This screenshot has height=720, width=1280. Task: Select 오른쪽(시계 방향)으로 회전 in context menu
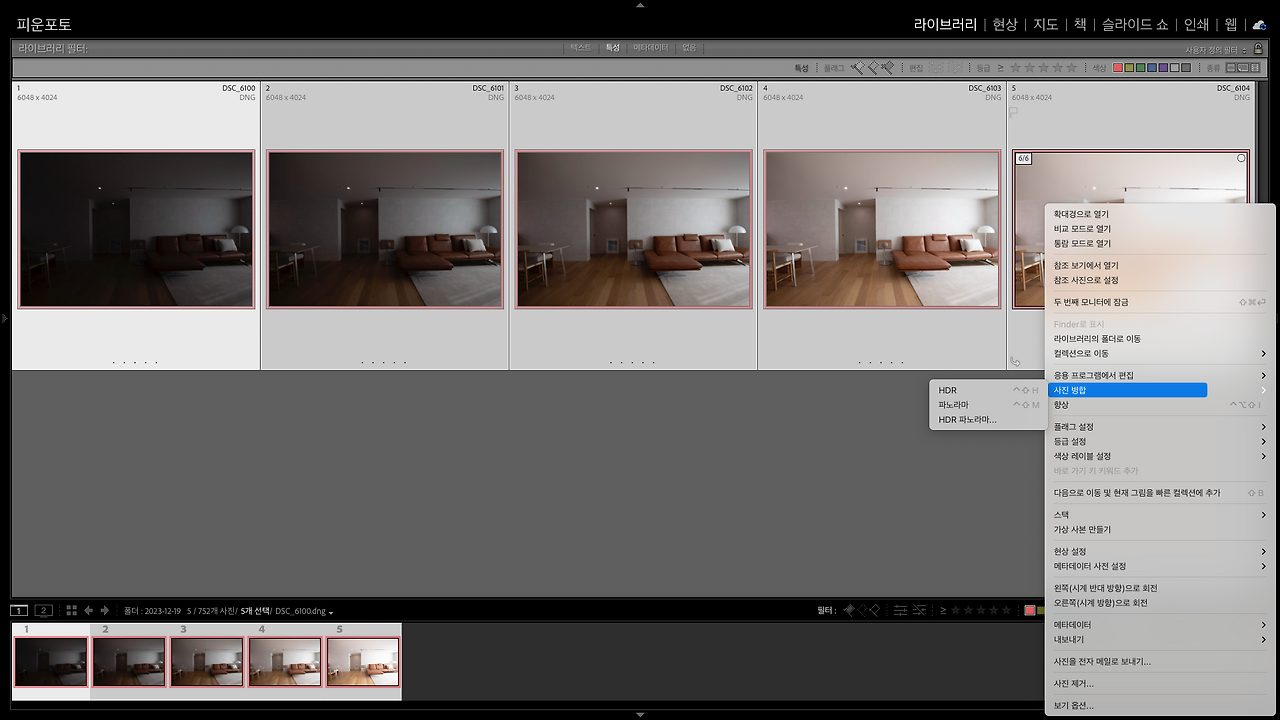click(1160, 603)
